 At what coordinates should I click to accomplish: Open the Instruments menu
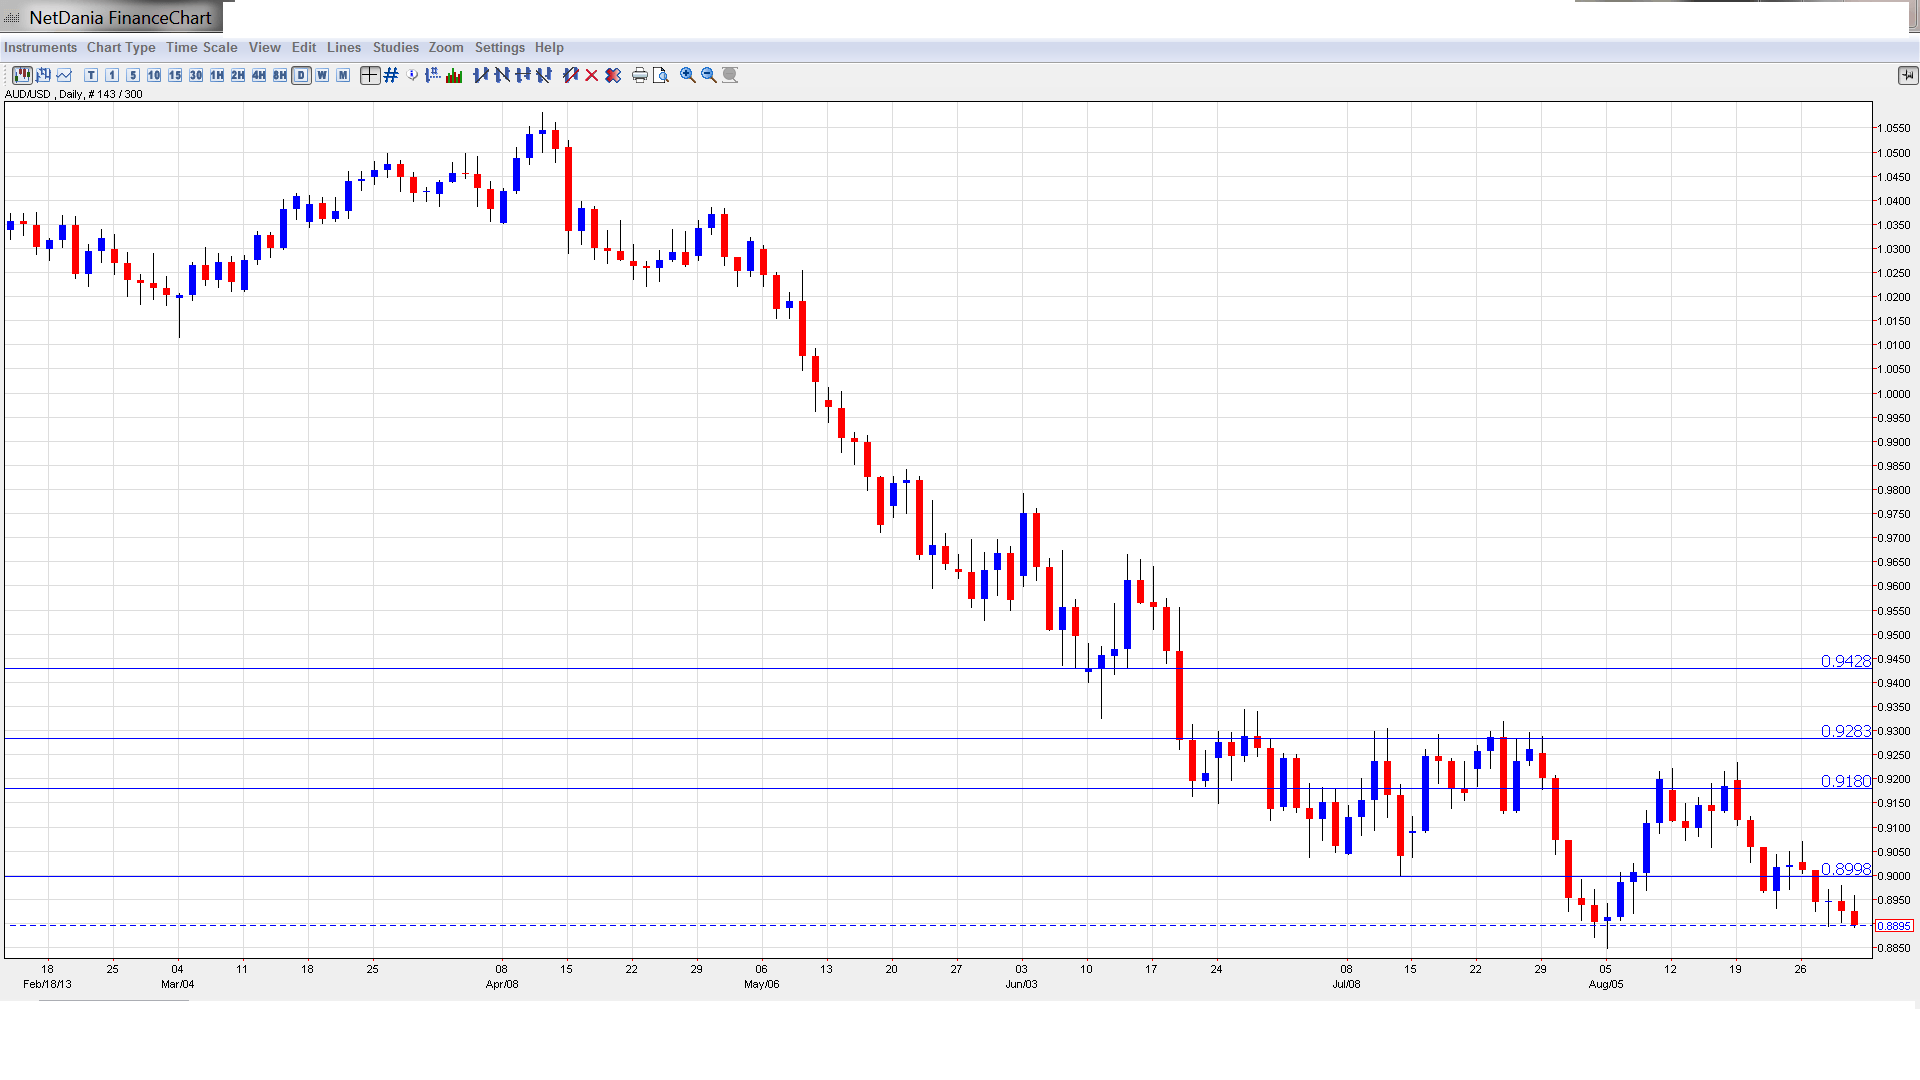40,47
